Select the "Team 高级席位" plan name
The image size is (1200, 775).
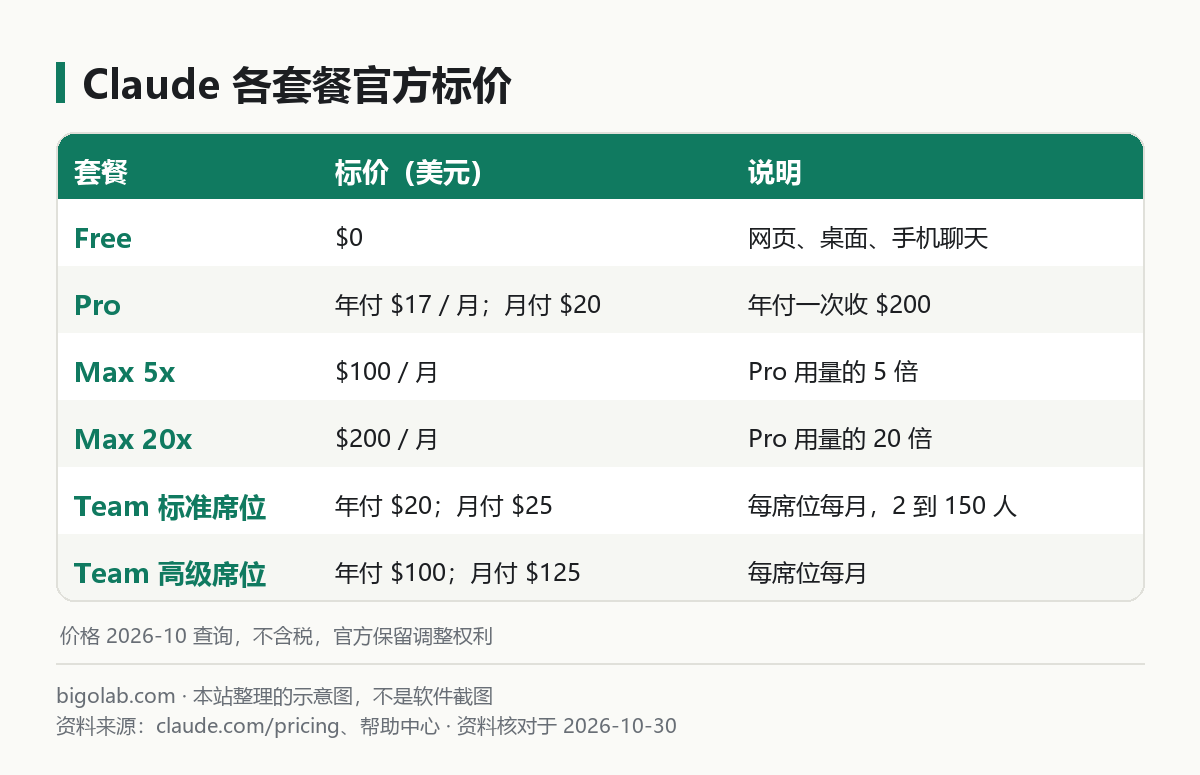point(170,574)
